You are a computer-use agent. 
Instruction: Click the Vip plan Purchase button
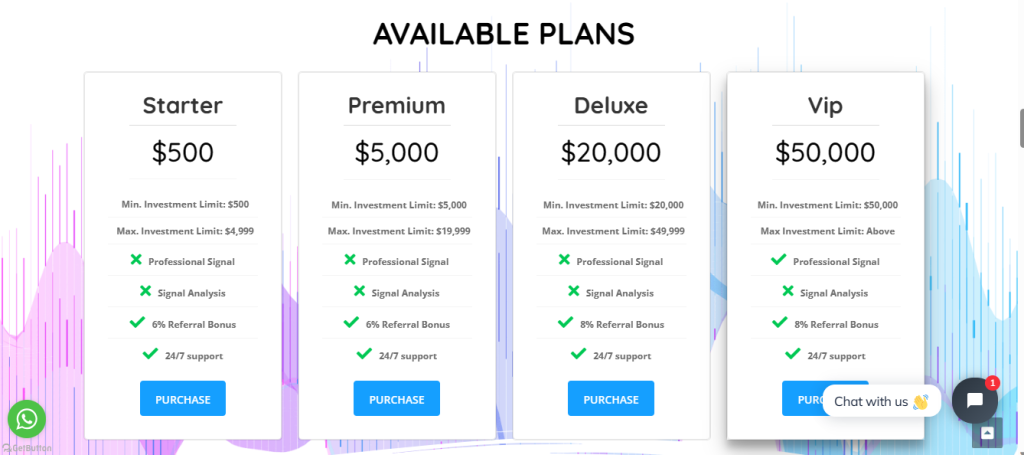tap(802, 399)
